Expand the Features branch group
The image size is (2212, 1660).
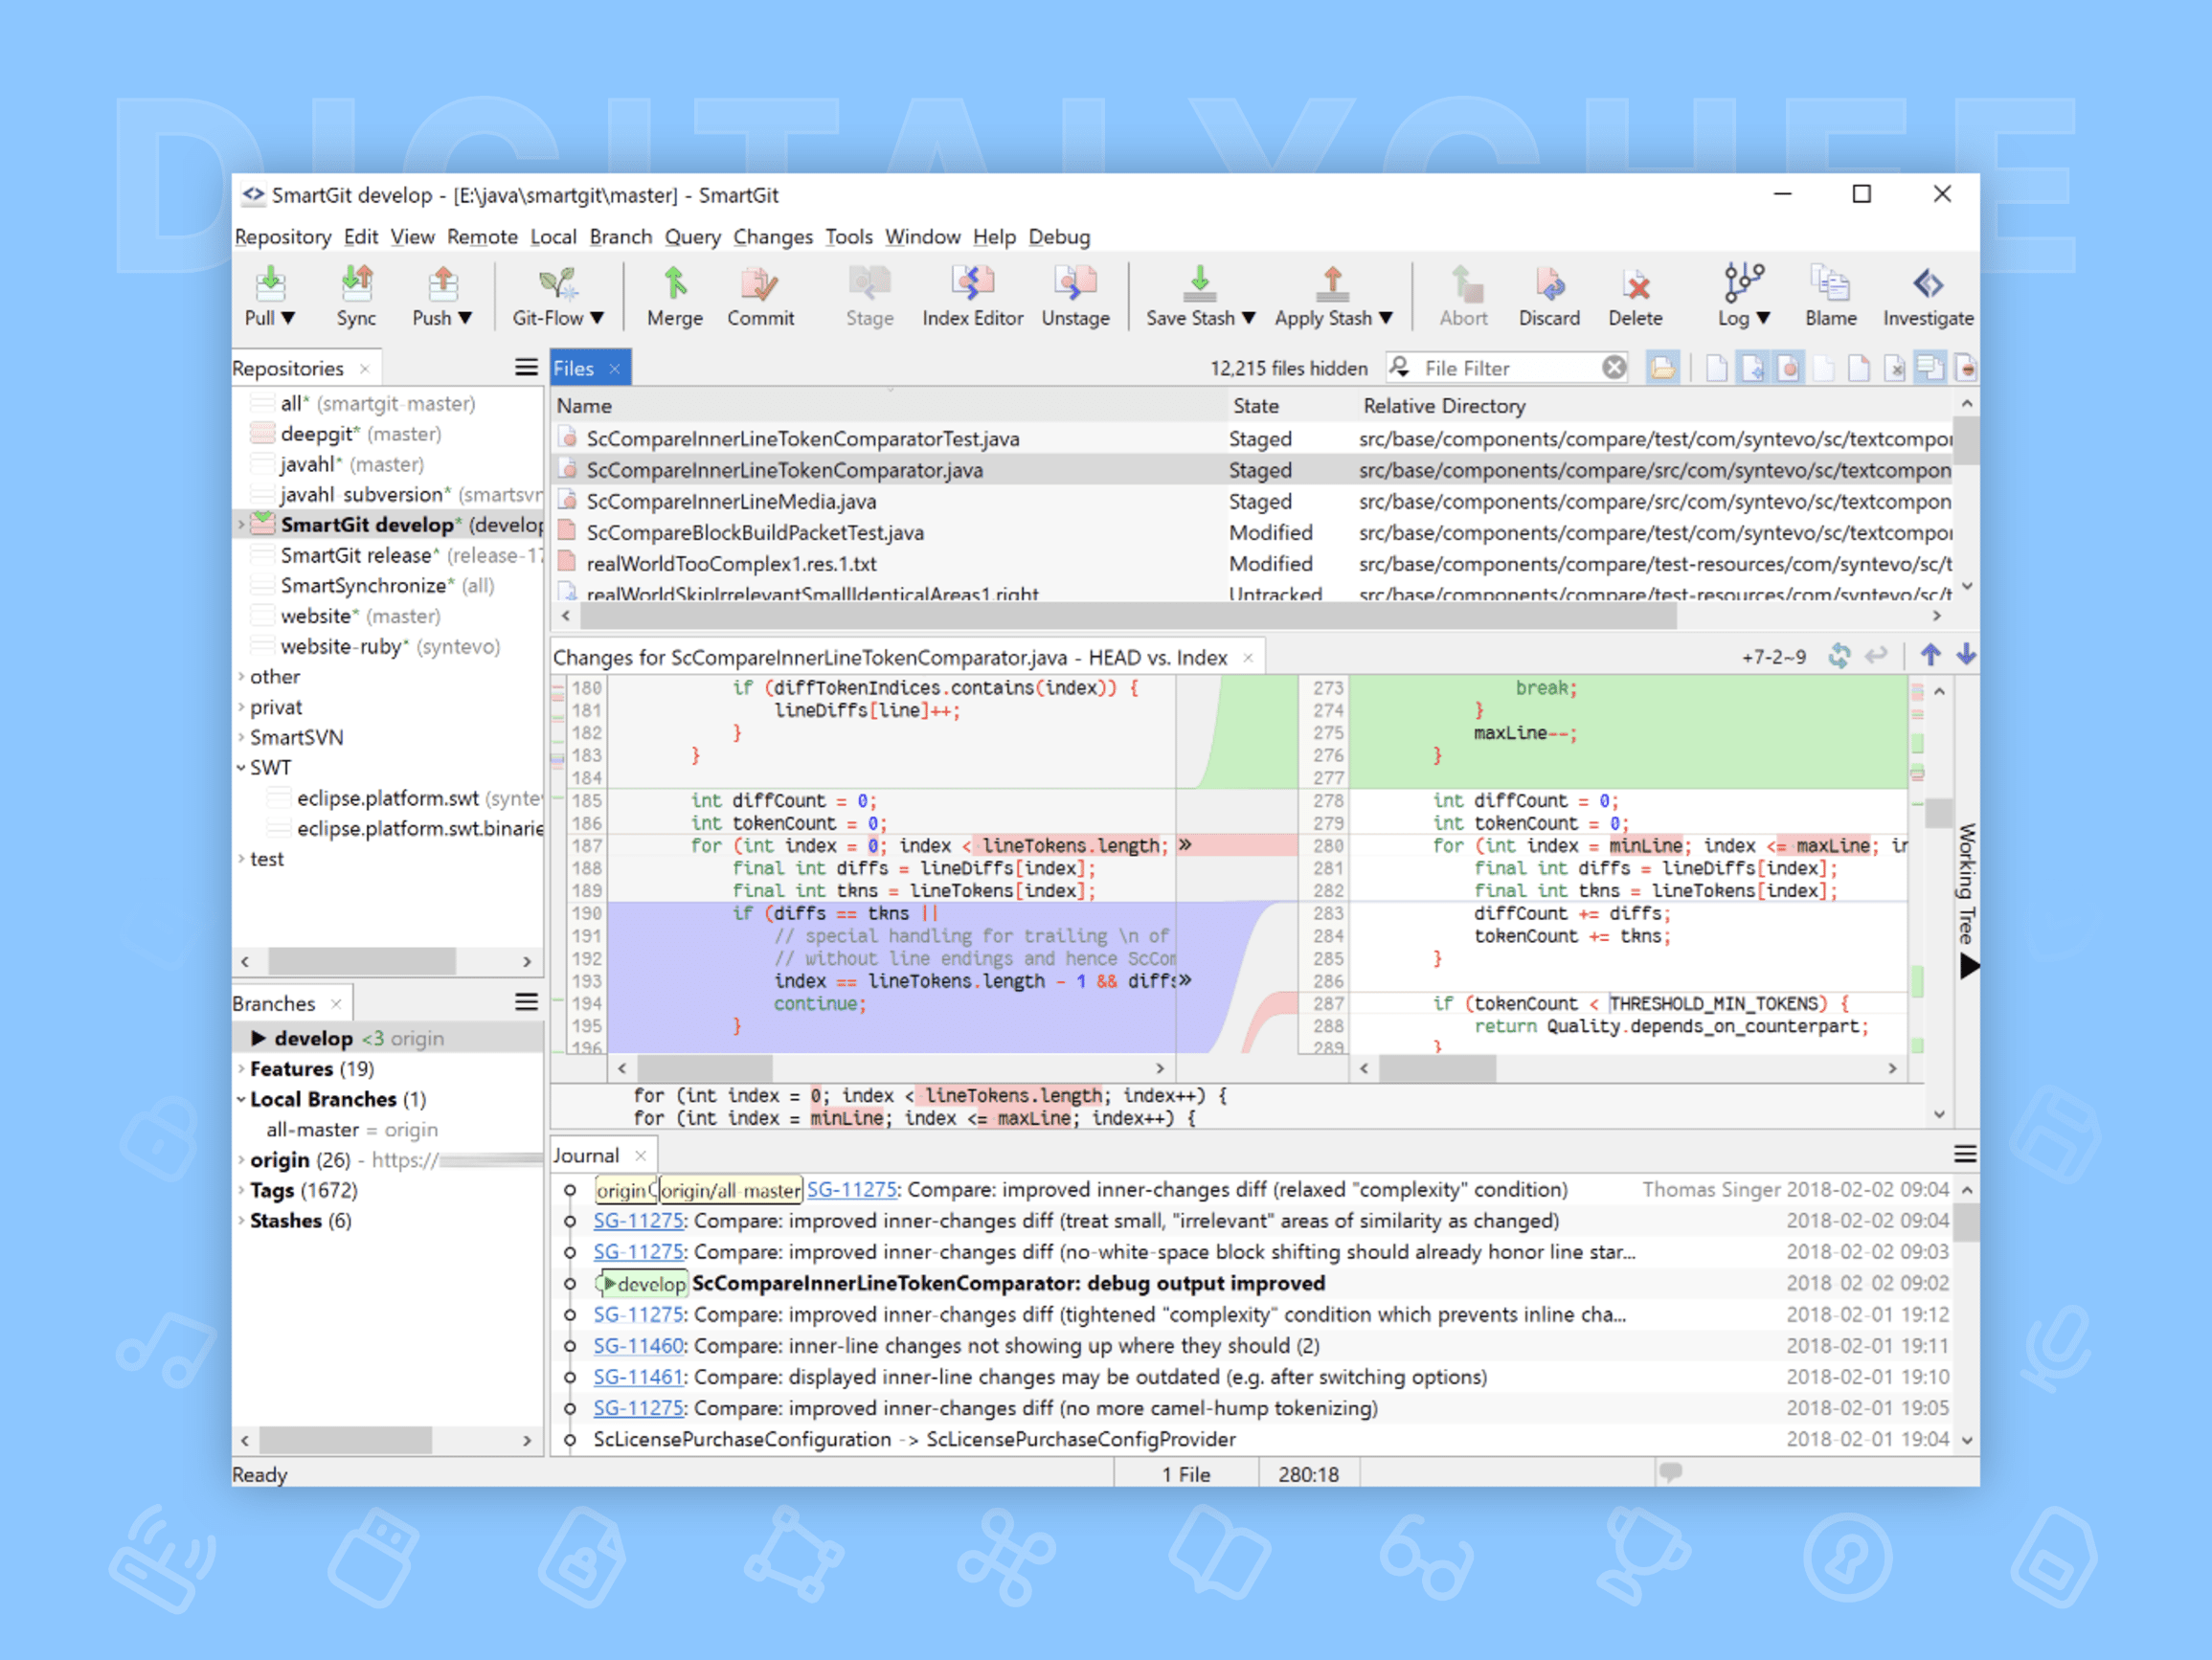pyautogui.click(x=241, y=1069)
